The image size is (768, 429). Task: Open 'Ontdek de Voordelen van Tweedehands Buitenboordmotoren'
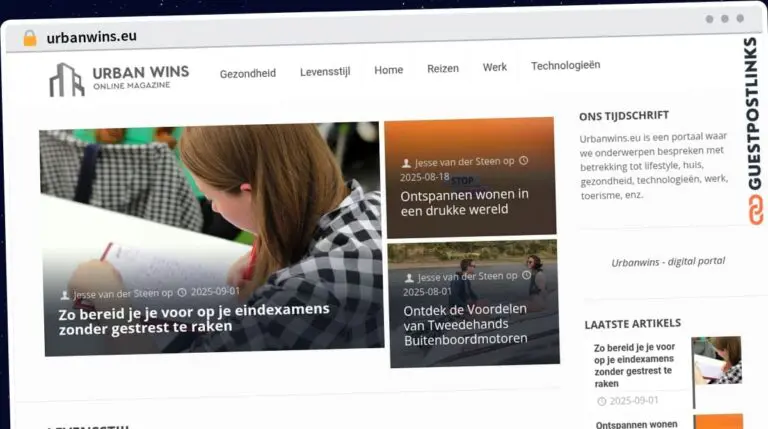click(x=465, y=325)
